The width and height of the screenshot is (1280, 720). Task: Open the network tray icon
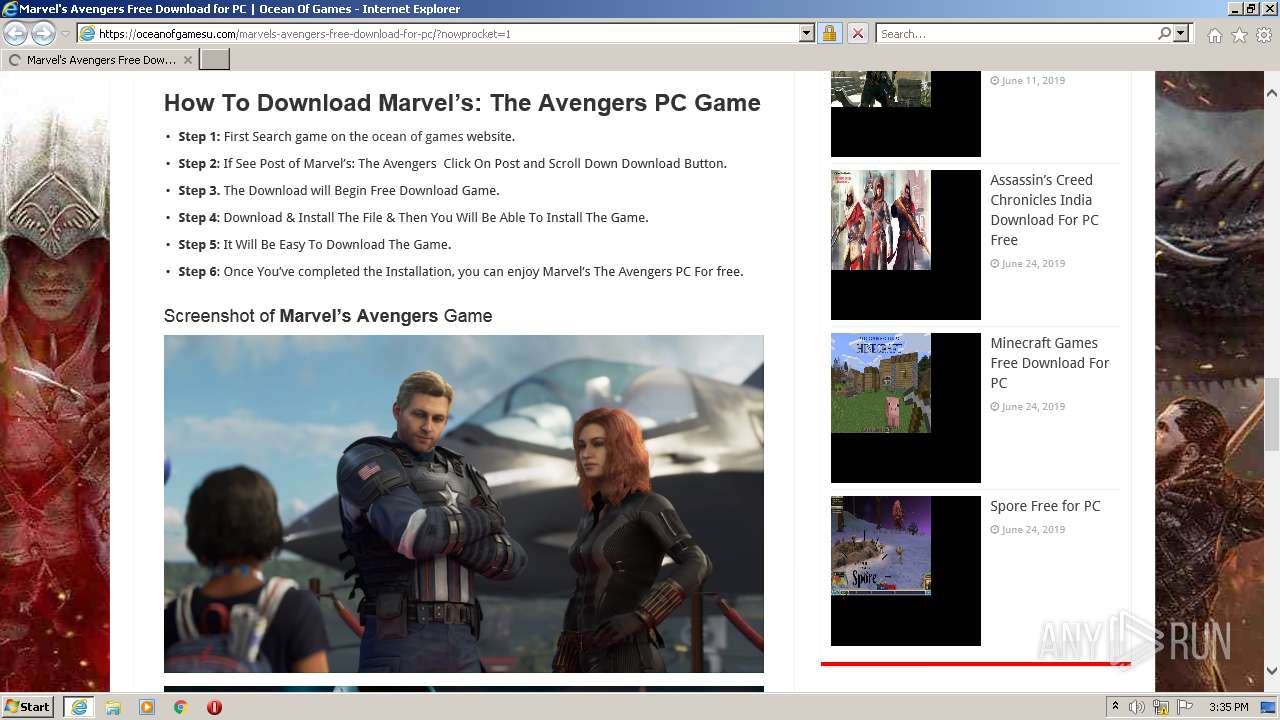1161,707
